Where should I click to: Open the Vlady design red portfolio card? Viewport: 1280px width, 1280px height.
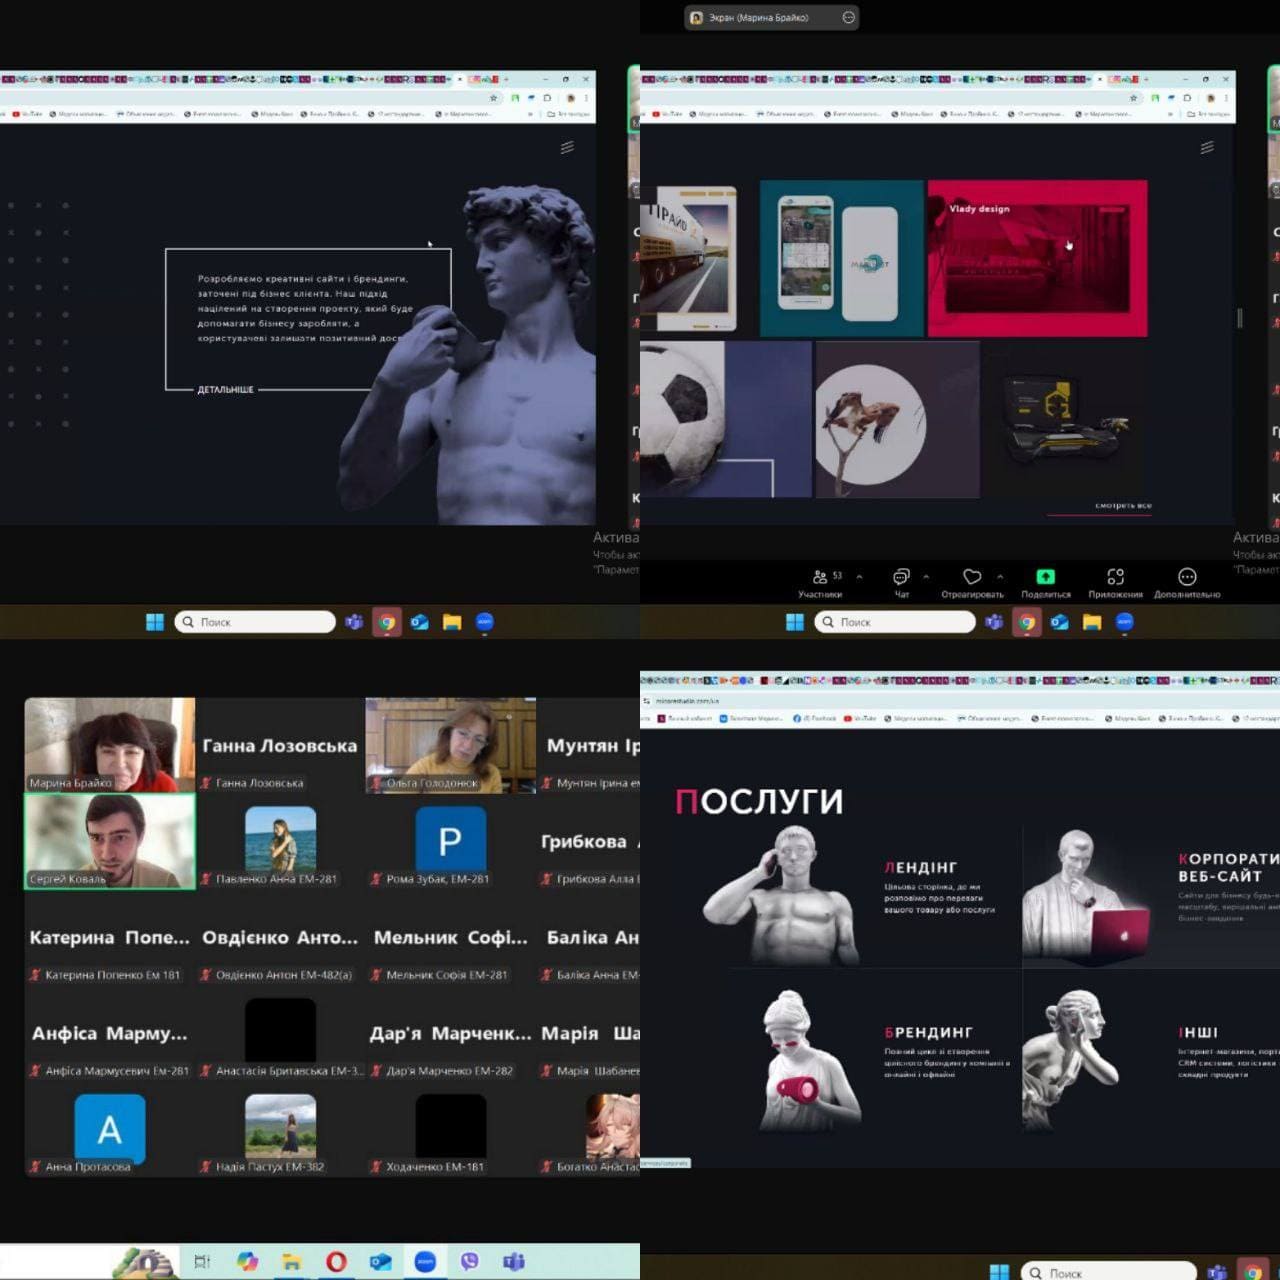(x=1037, y=258)
